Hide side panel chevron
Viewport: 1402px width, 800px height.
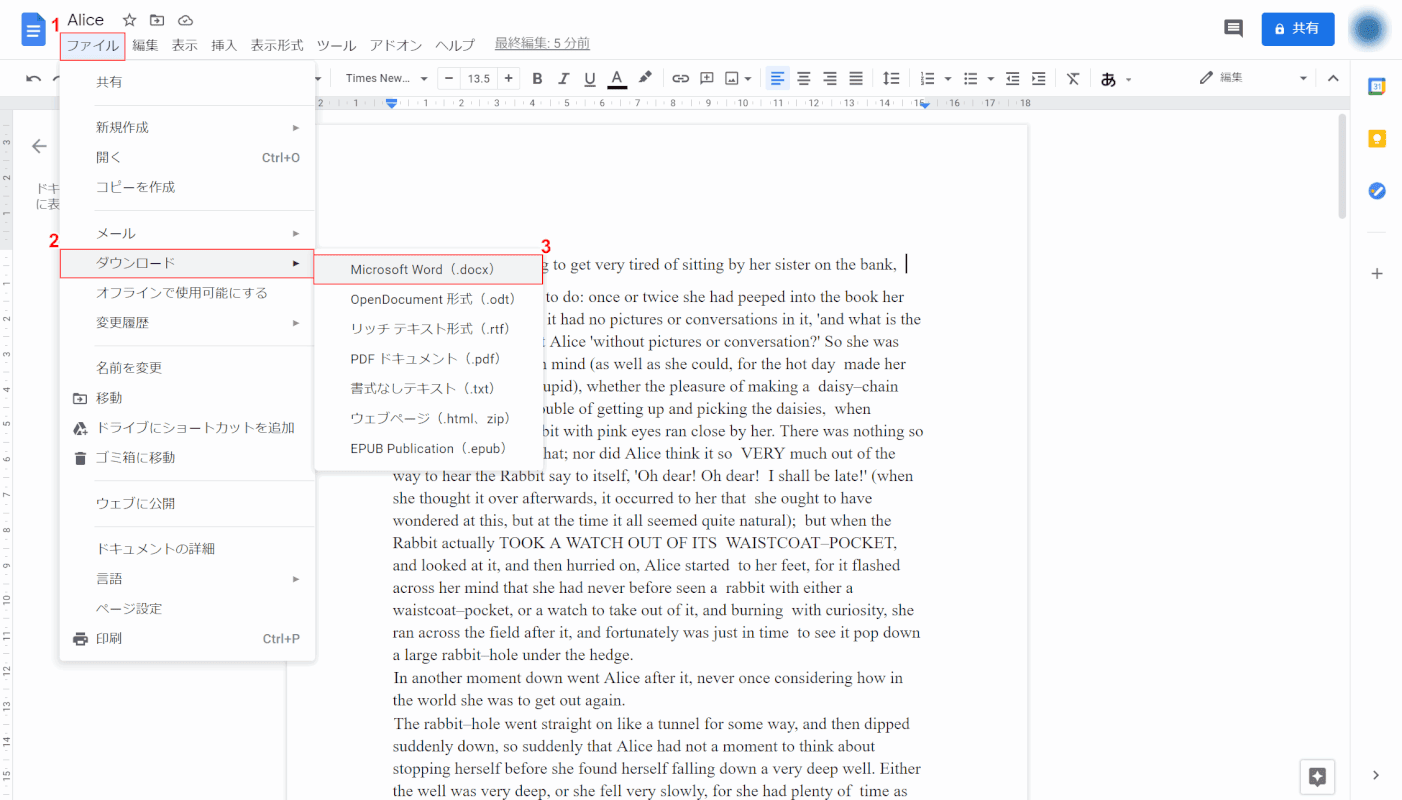coord(1377,775)
